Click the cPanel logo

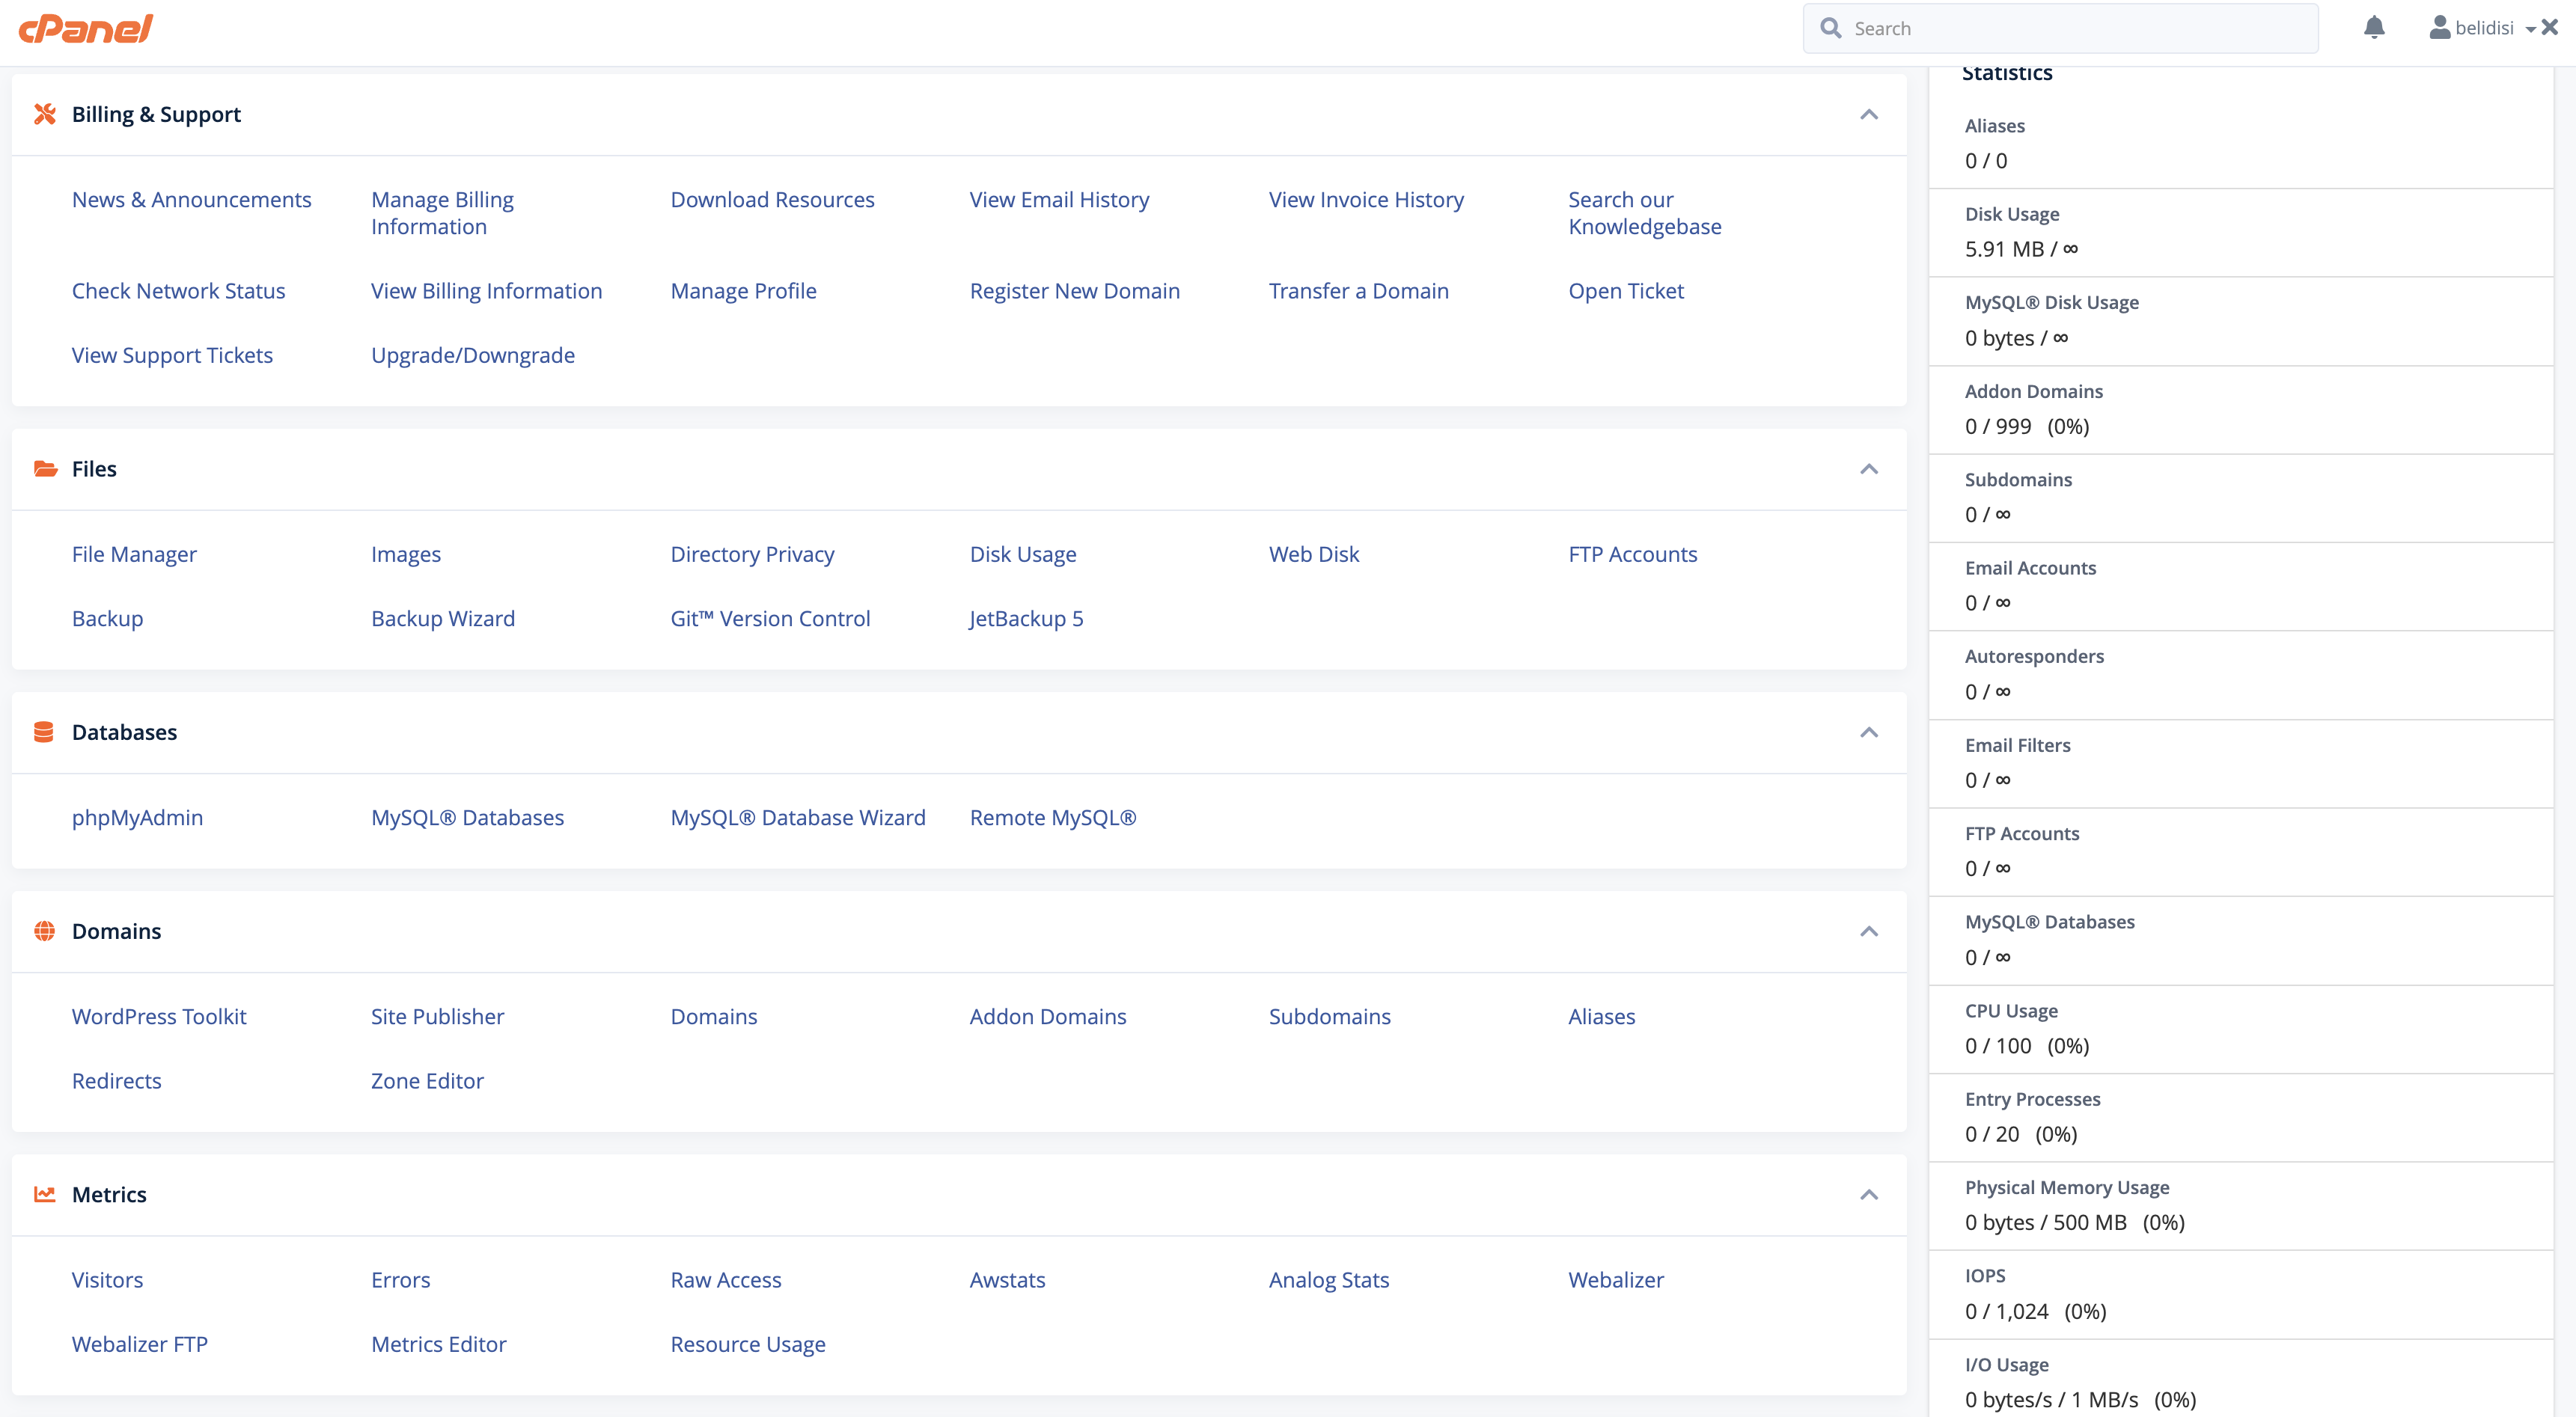click(86, 28)
